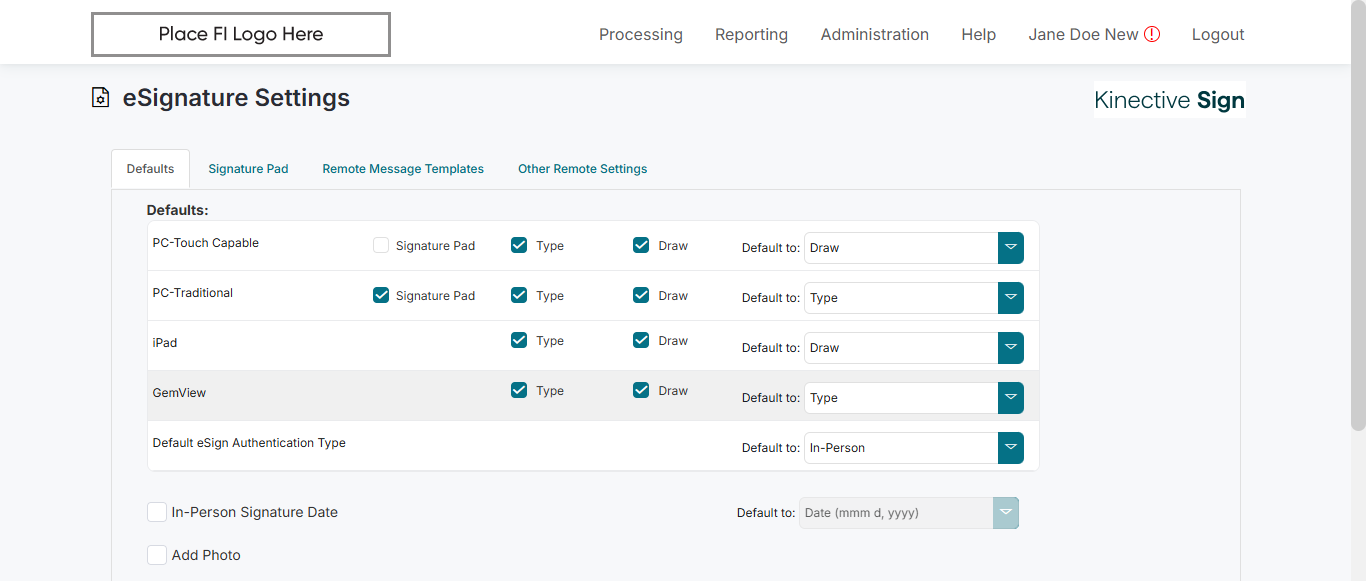Expand the GemView default dropdown arrow

coord(1010,398)
